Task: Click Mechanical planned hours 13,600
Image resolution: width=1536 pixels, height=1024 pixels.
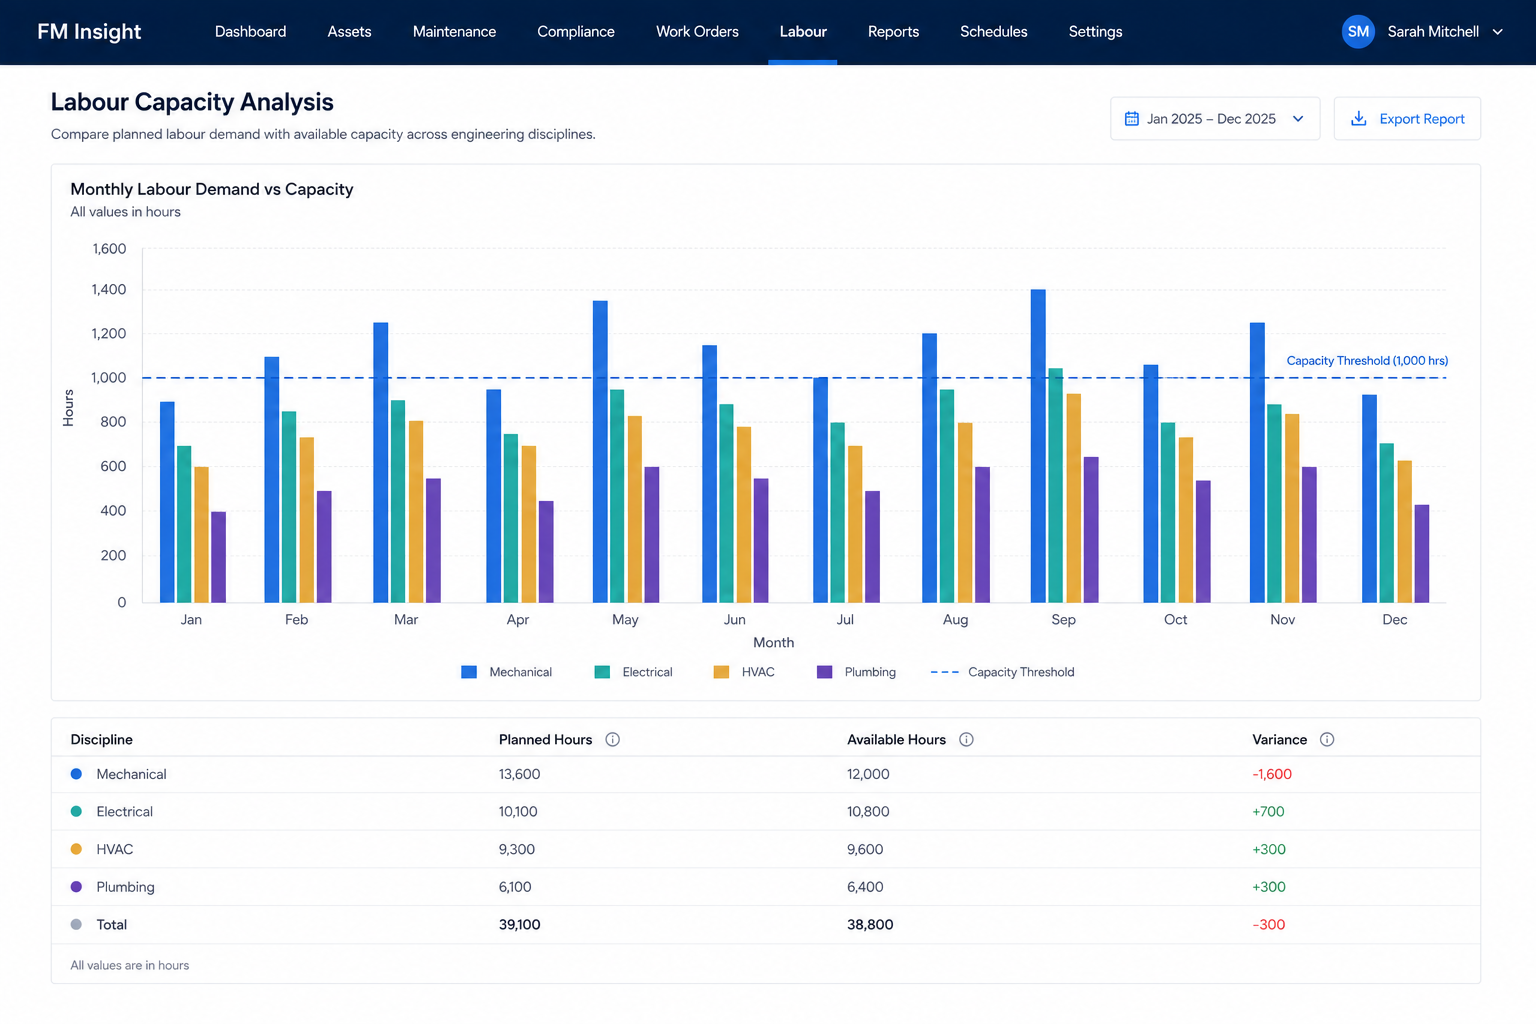Action: [x=519, y=774]
